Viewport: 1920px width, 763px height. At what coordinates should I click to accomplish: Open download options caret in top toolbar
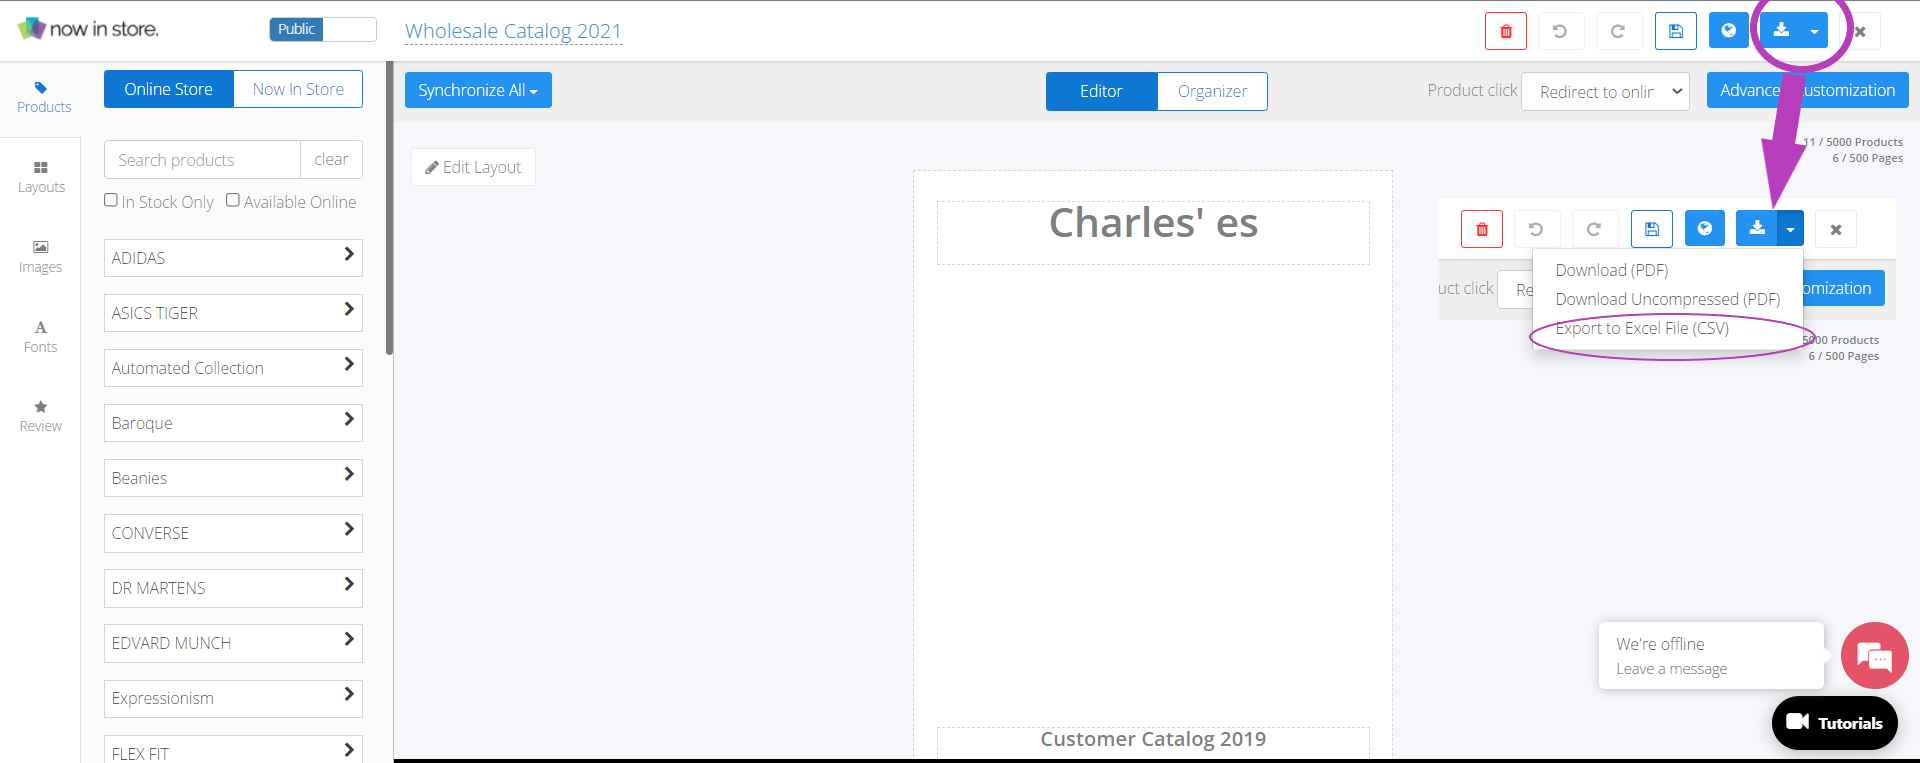[x=1814, y=31]
